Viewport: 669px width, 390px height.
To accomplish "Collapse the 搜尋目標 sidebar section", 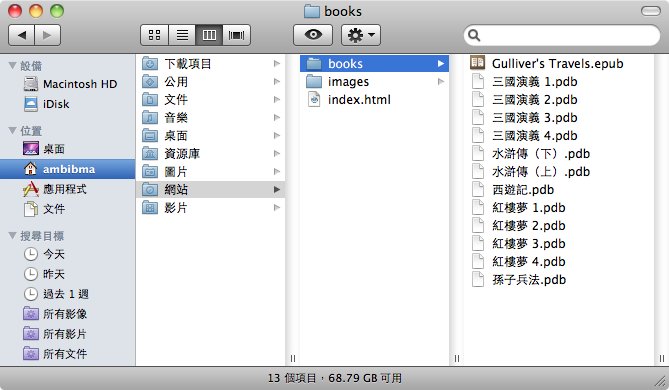I will pos(13,236).
